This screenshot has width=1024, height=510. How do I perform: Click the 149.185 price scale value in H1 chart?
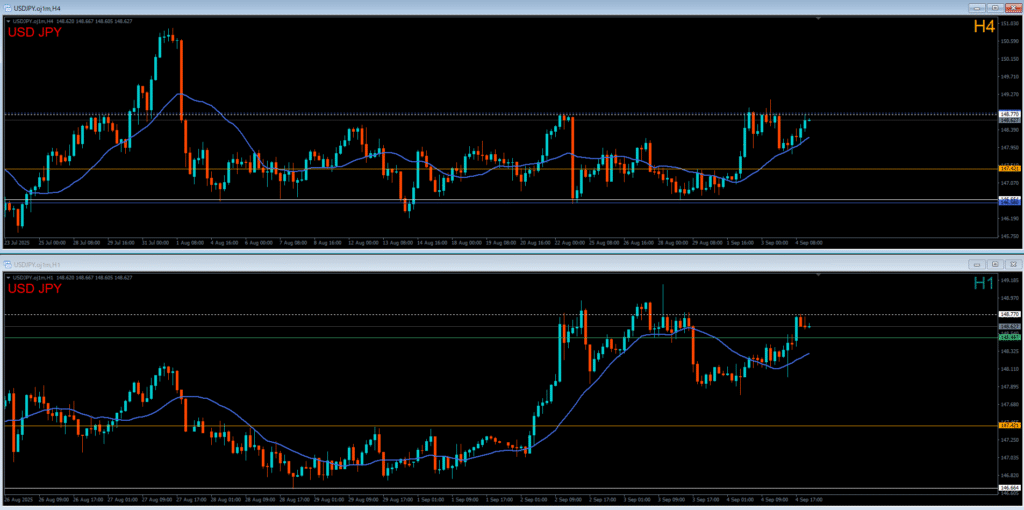pyautogui.click(x=1009, y=281)
